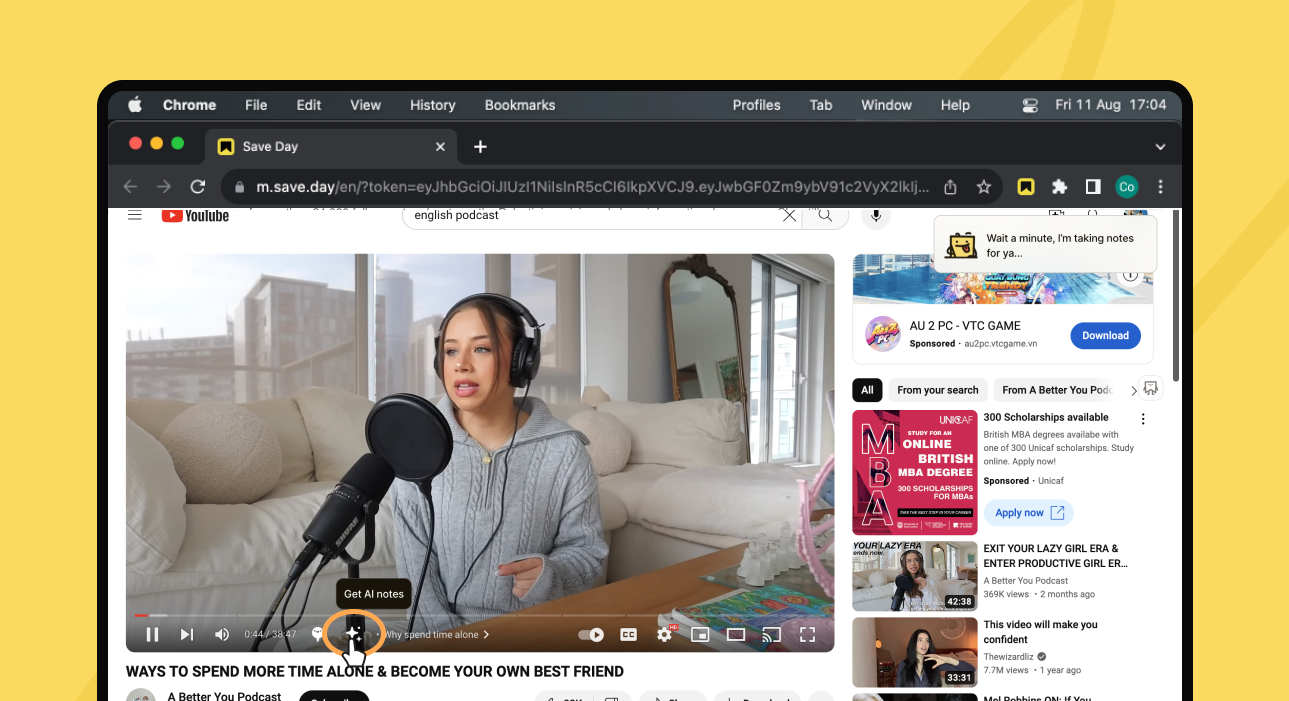Image resolution: width=1289 pixels, height=701 pixels.
Task: Open options menu for 300 Scholarships ad
Action: tap(1143, 419)
